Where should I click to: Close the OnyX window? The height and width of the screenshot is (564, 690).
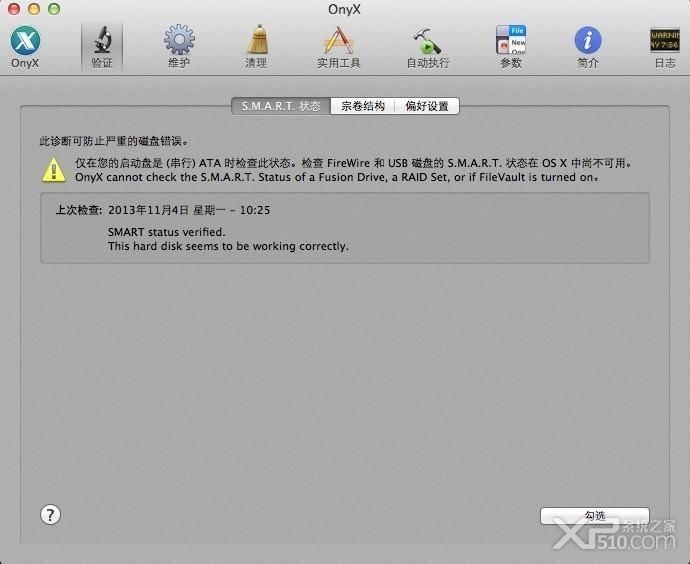coord(14,9)
